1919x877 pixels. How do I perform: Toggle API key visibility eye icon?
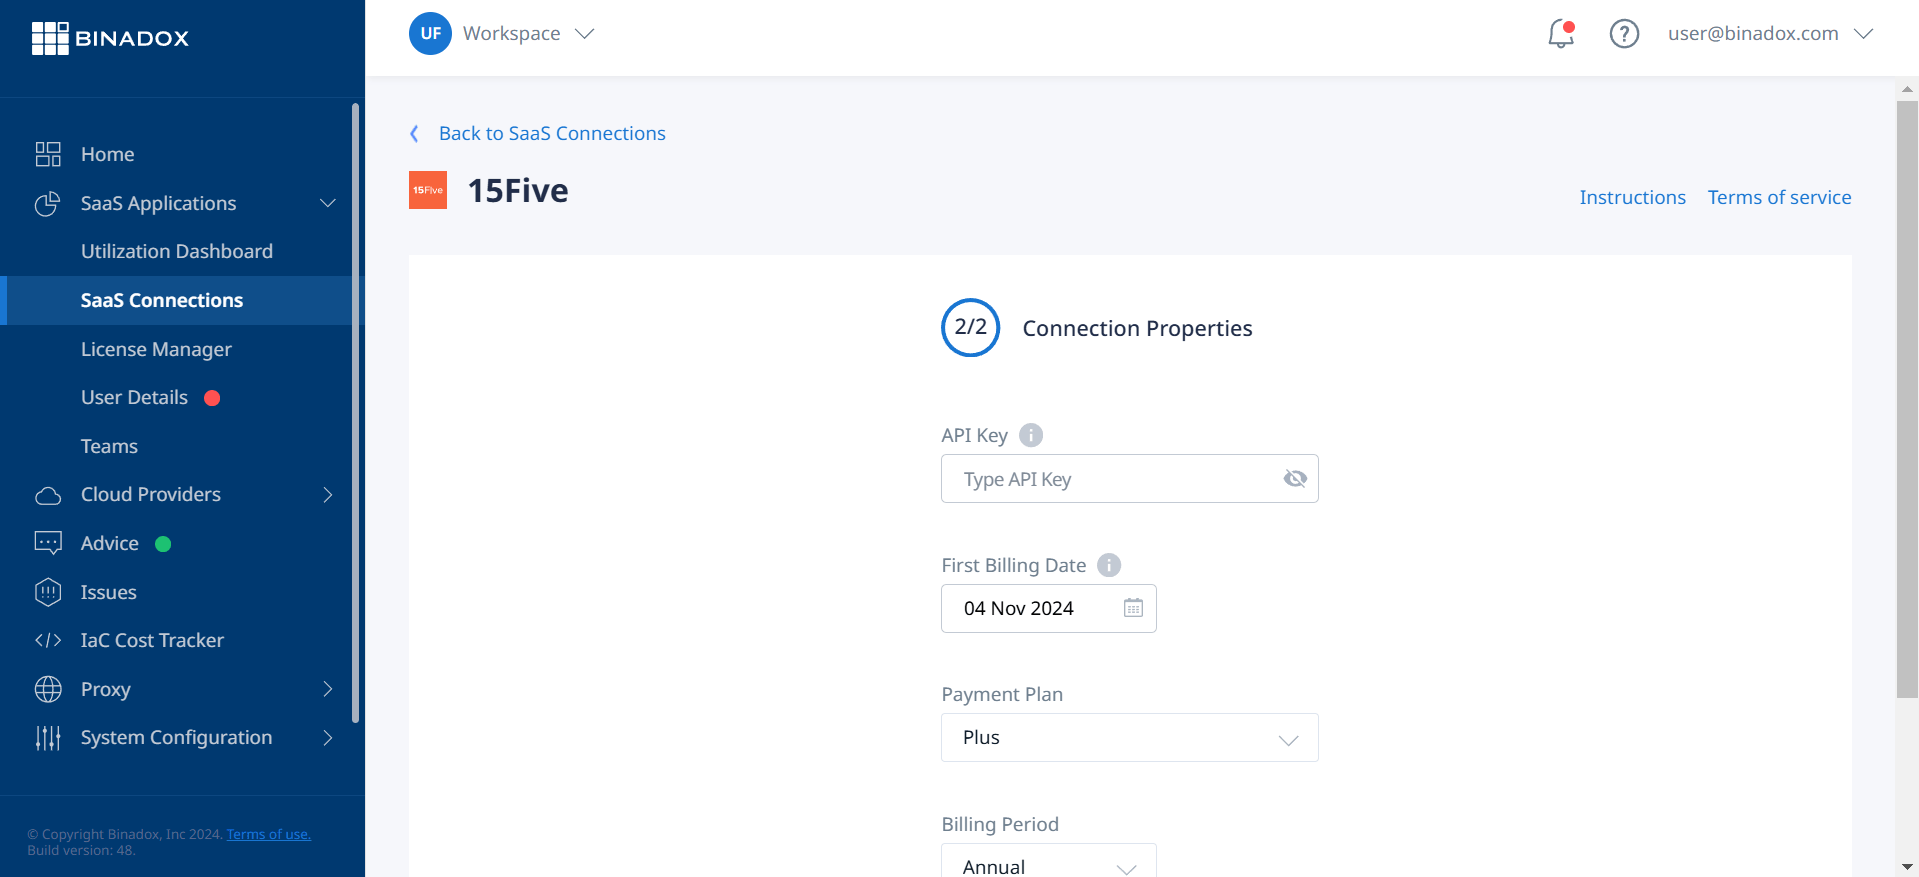coord(1295,479)
